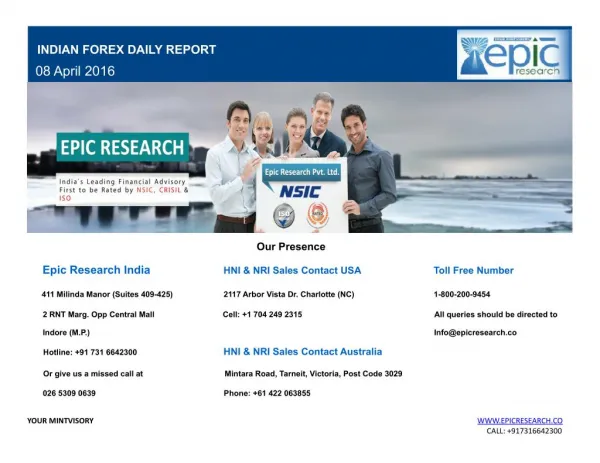Click '2 RNT Marg. Opp Central Mall' line
This screenshot has height=463, width=600.
coord(99,315)
